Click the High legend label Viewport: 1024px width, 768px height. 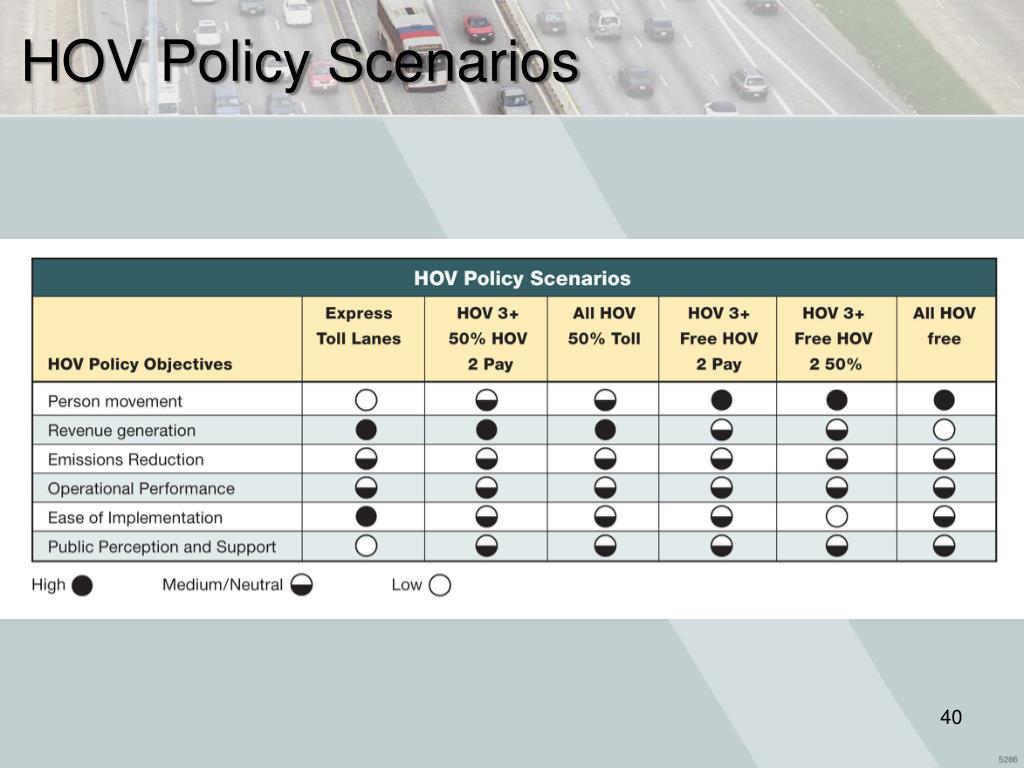point(48,584)
